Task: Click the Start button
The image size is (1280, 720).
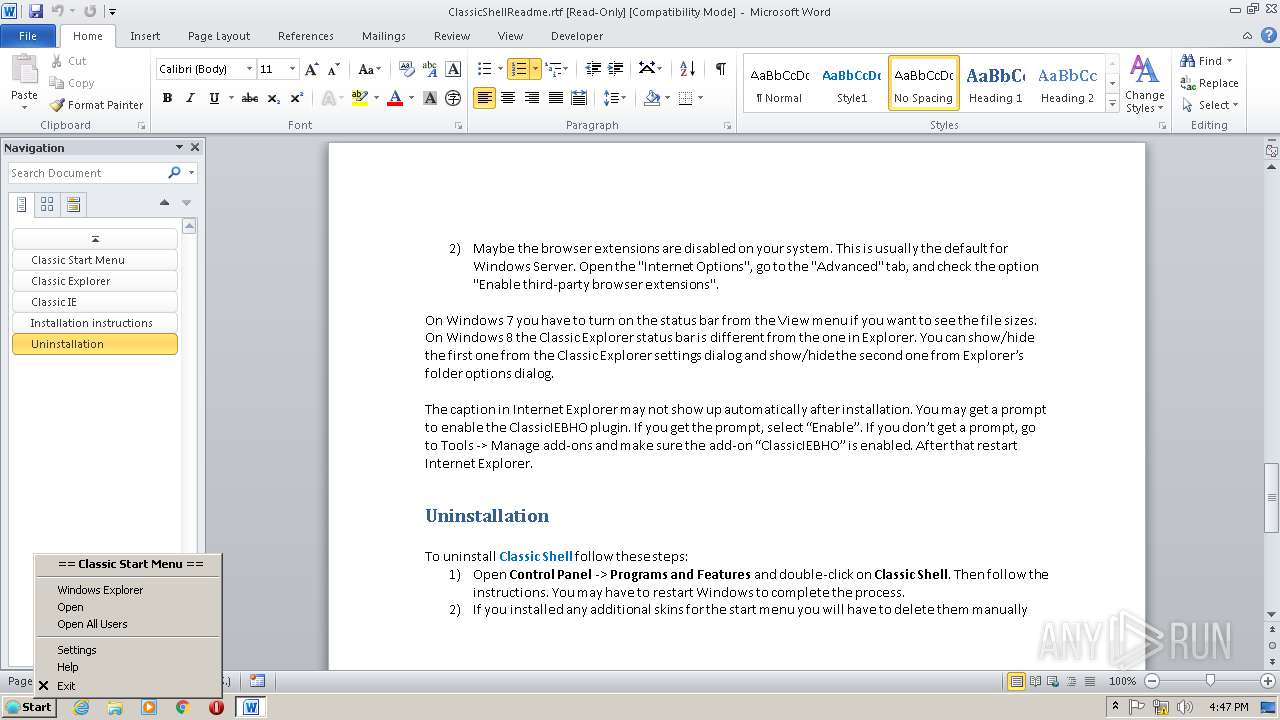Action: (x=29, y=707)
